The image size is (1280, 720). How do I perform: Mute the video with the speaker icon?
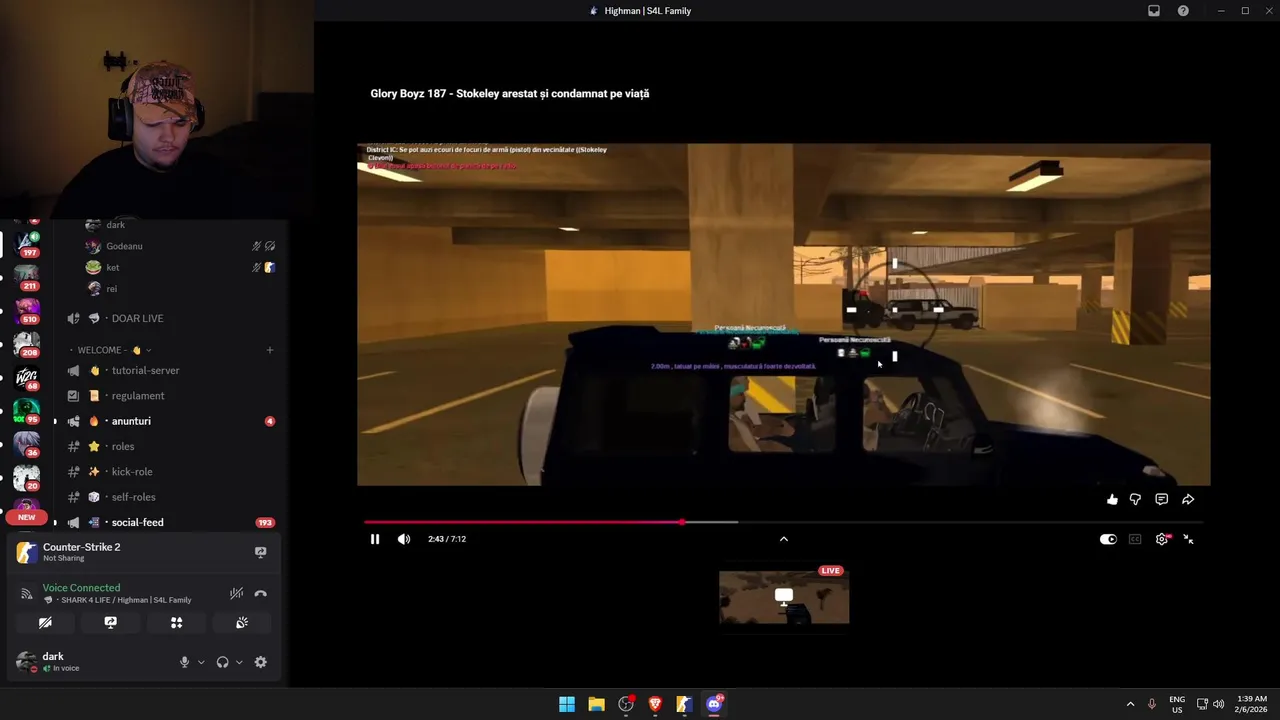[404, 539]
